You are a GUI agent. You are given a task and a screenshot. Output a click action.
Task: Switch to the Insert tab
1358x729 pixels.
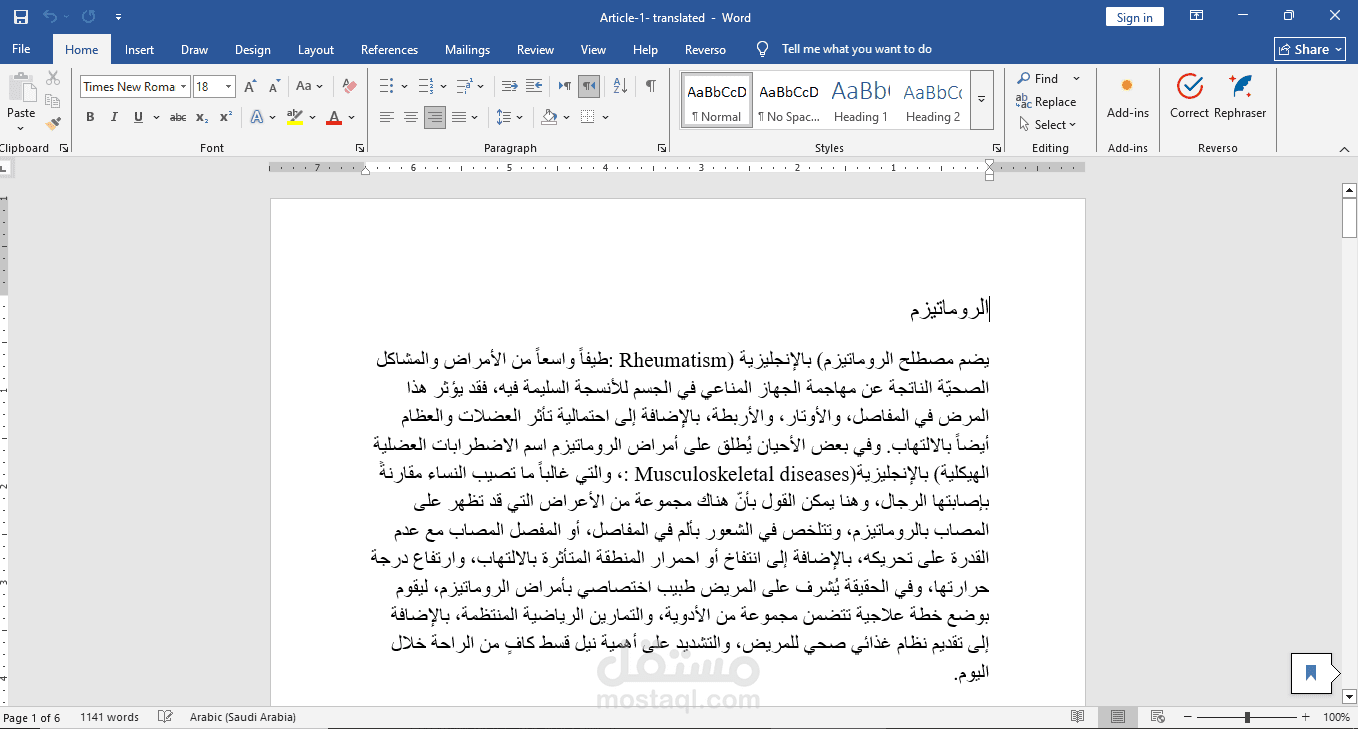139,50
